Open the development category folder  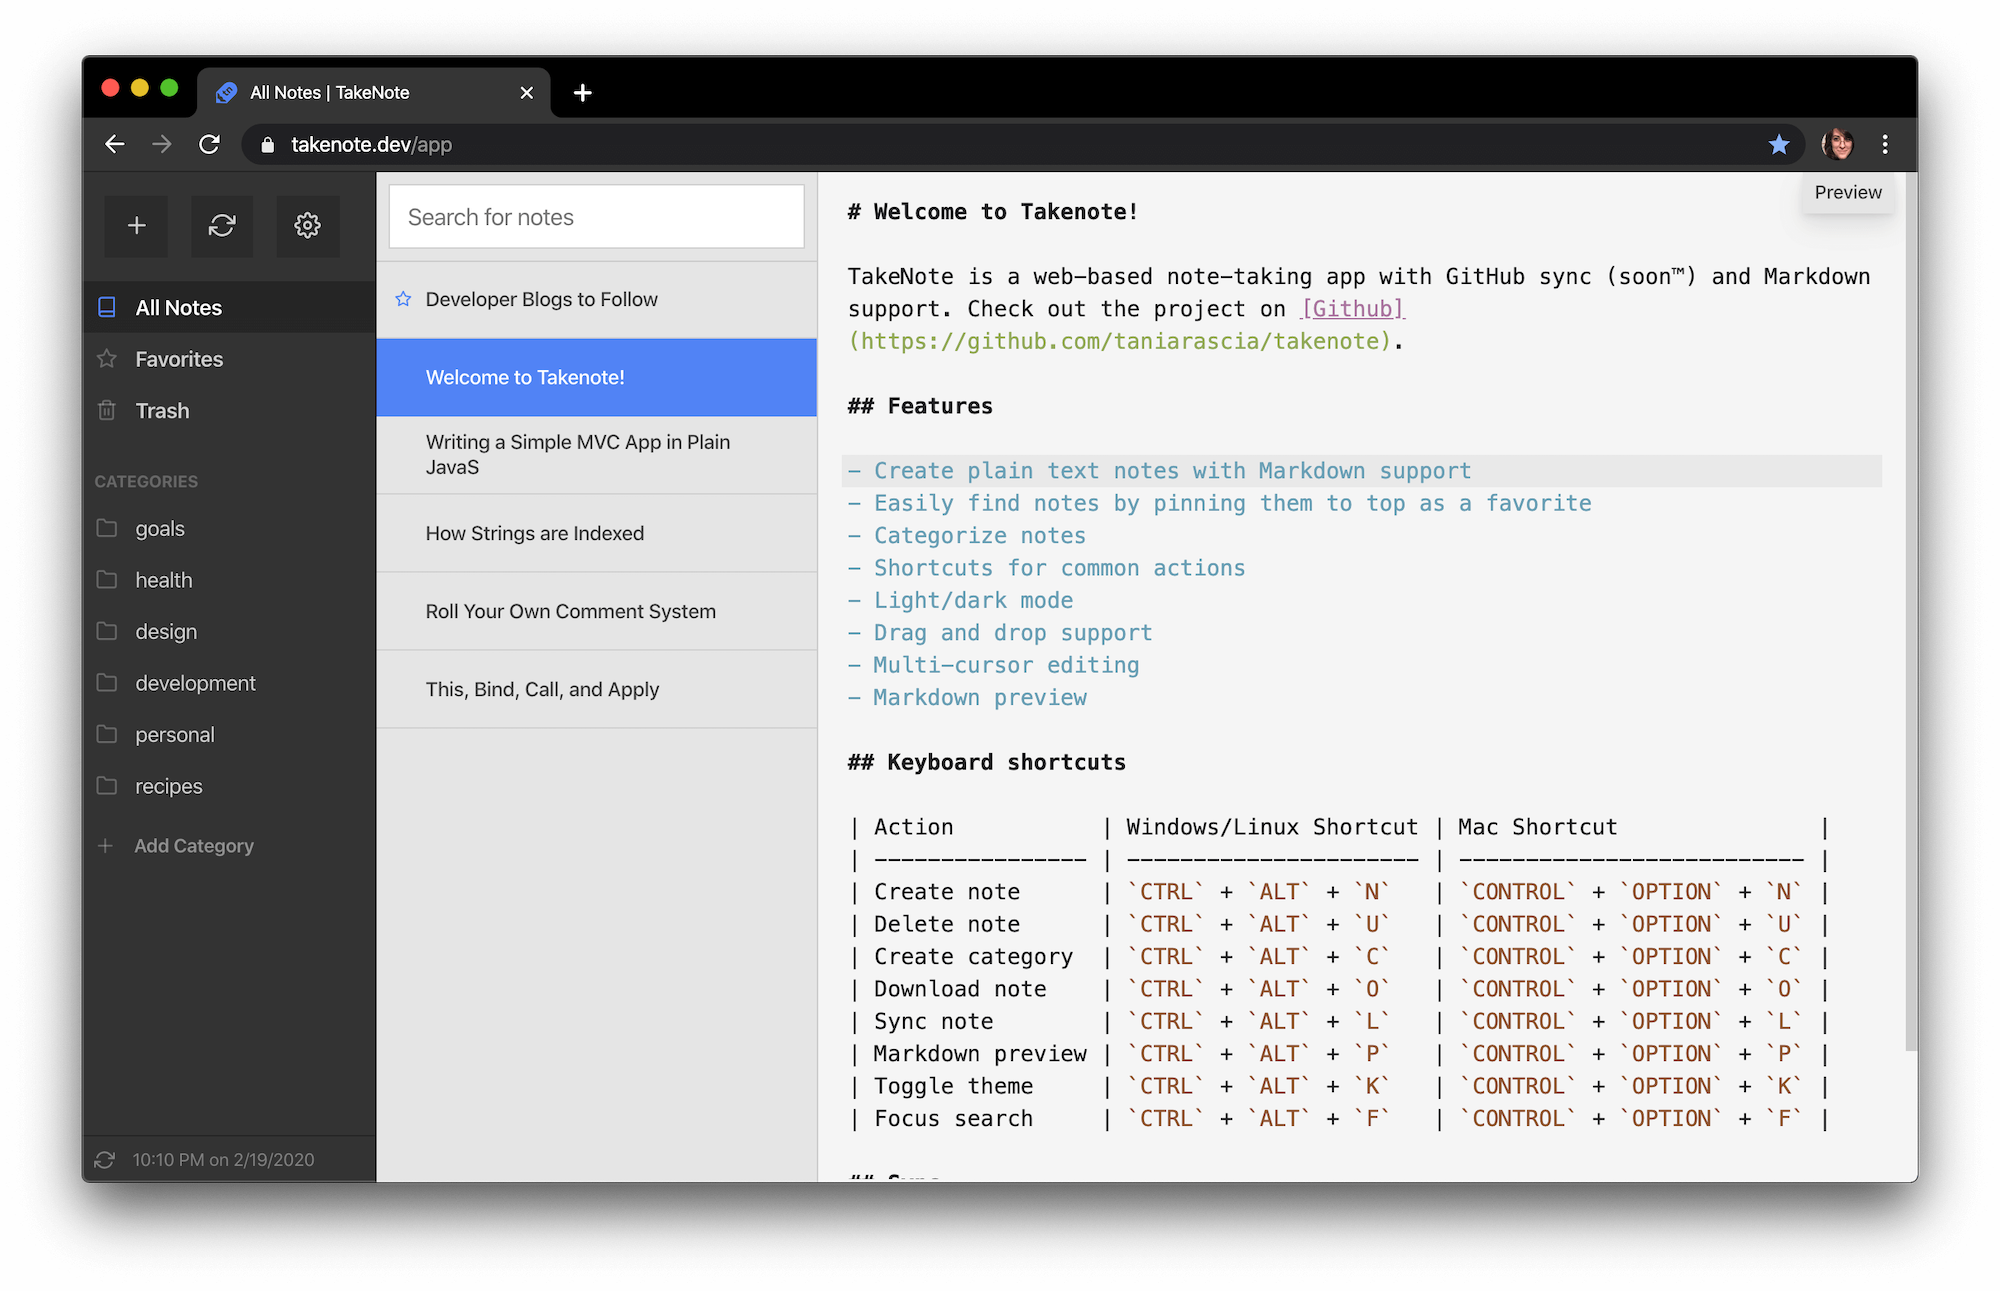[196, 683]
